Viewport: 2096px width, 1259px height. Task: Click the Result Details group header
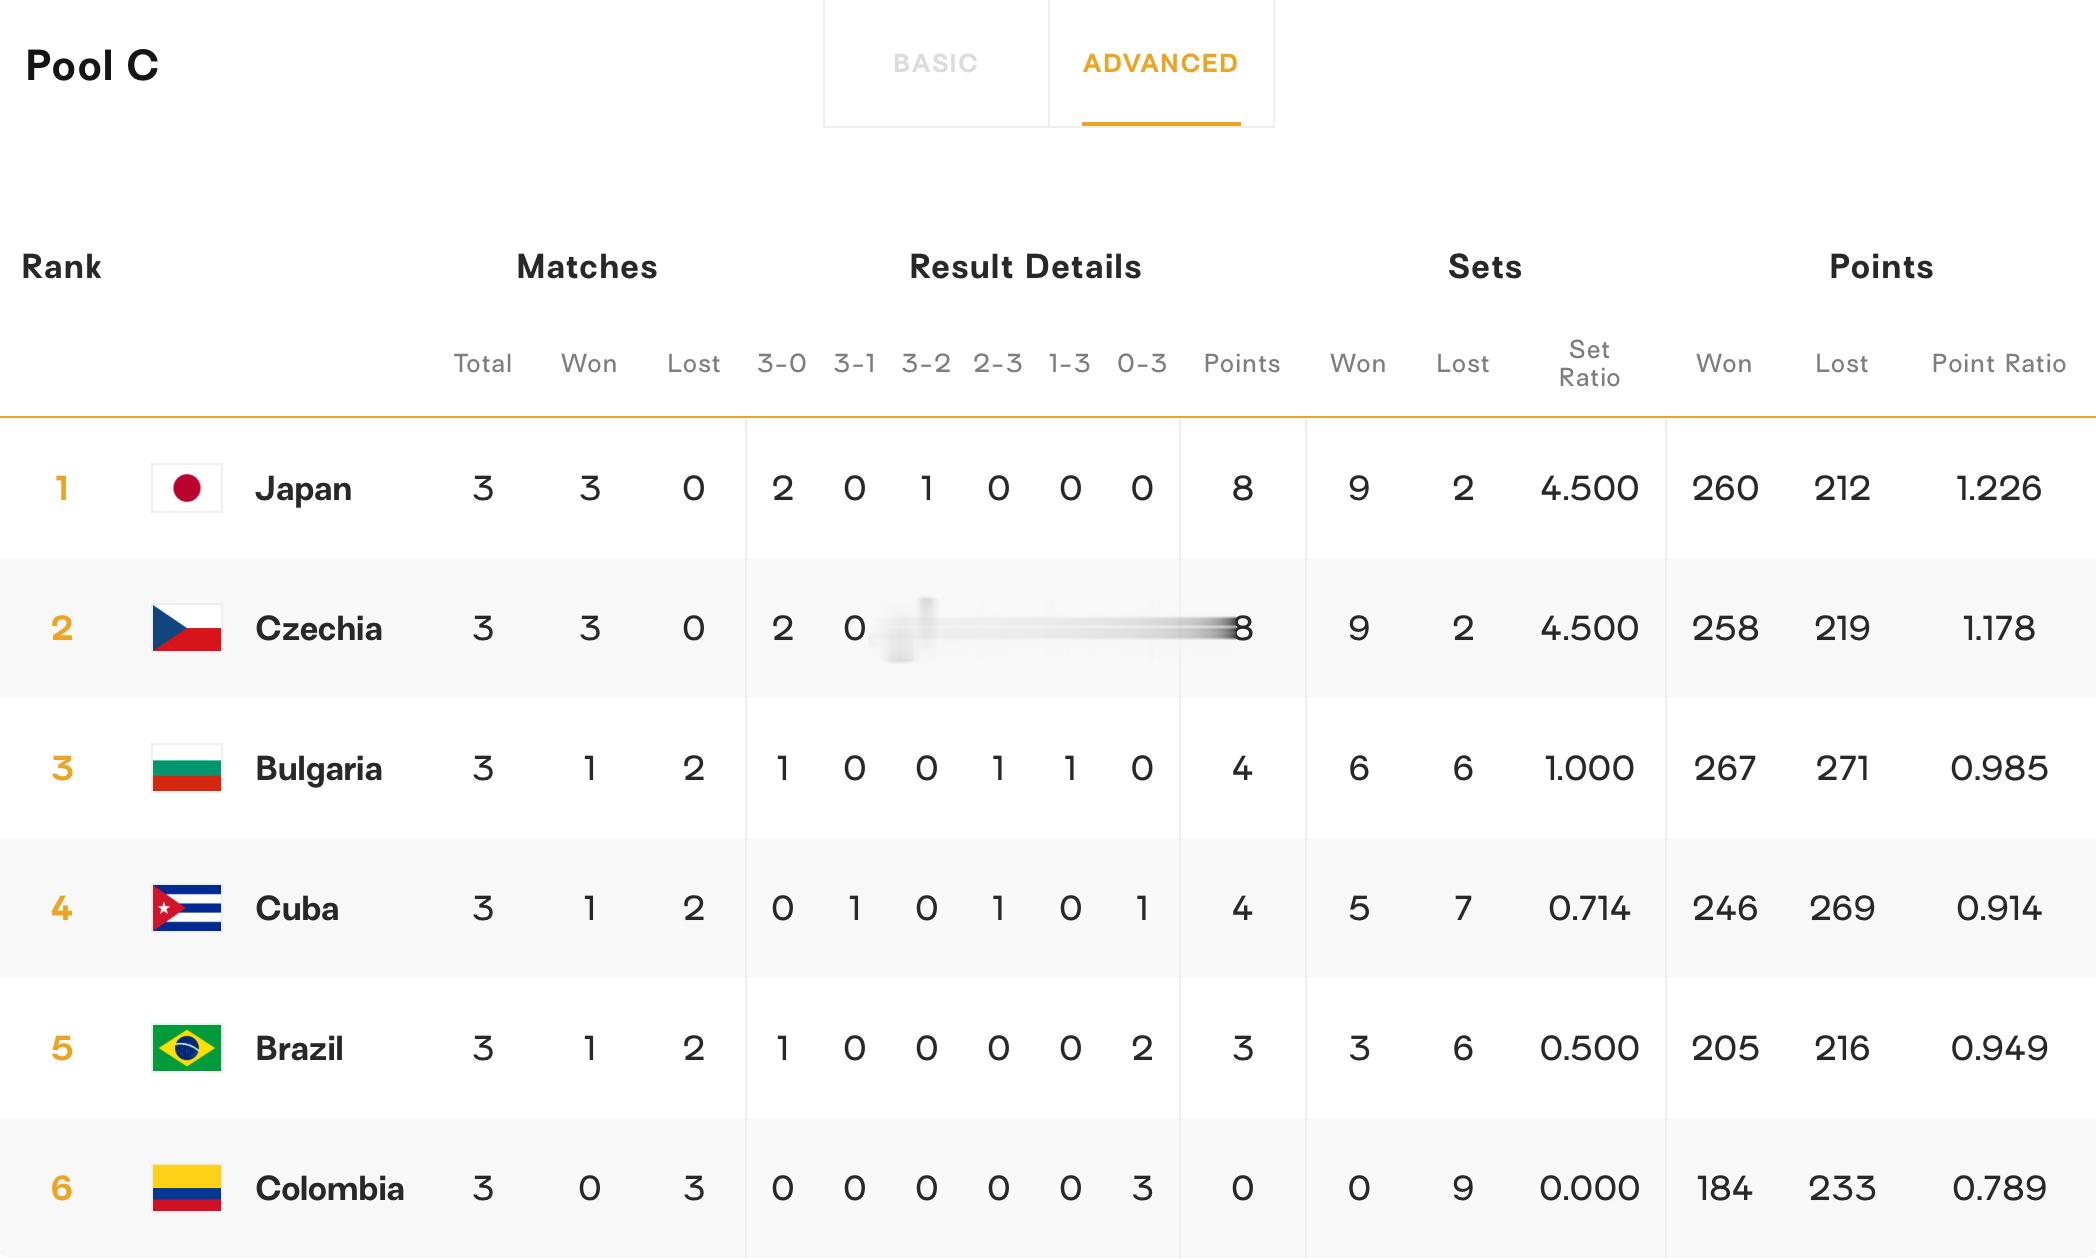point(1025,267)
